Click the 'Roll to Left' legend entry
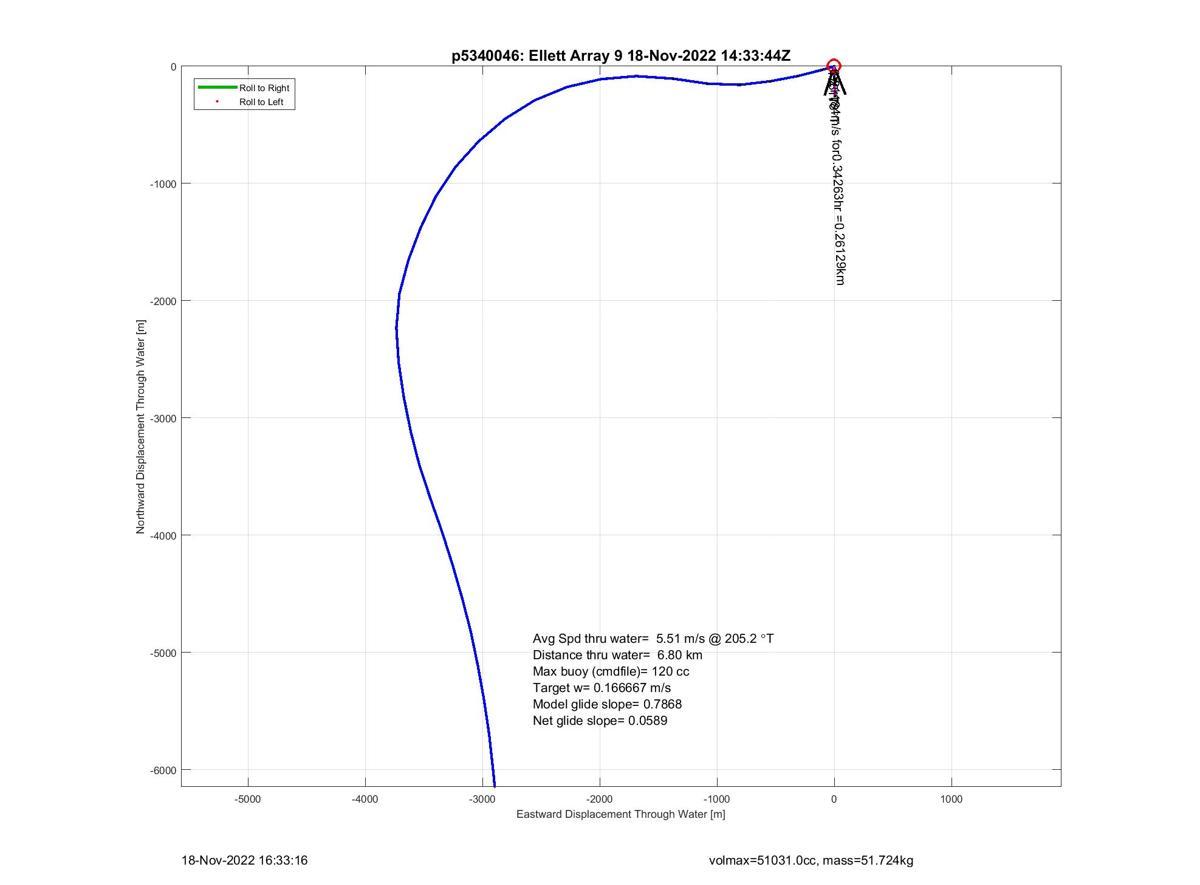This screenshot has width=1200, height=885. [261, 102]
